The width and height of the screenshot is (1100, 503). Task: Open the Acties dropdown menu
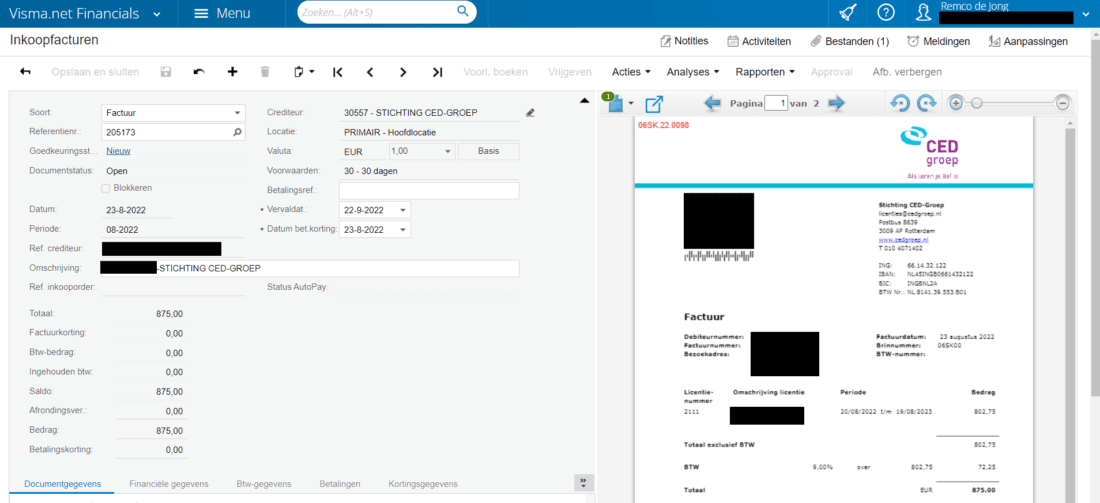(631, 72)
